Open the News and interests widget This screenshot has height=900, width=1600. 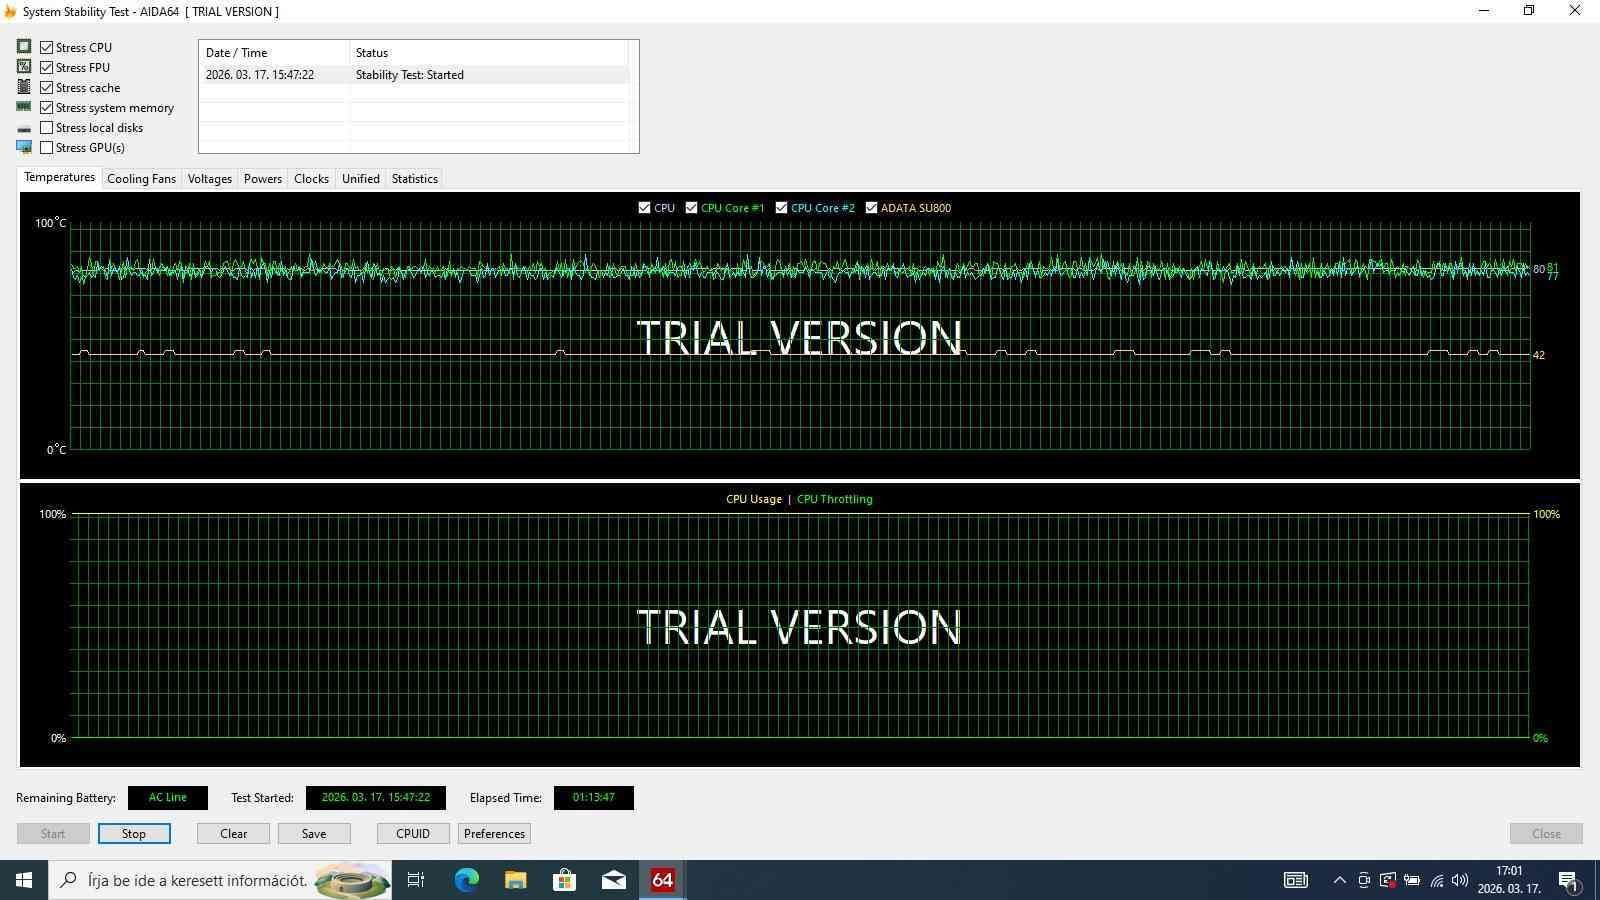tap(1296, 880)
